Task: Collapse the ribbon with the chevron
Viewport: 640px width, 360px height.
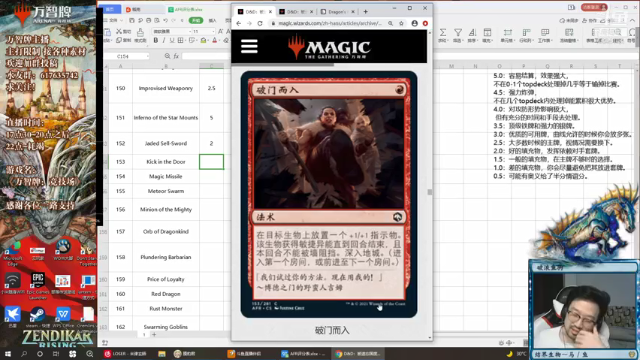Action: [632, 21]
